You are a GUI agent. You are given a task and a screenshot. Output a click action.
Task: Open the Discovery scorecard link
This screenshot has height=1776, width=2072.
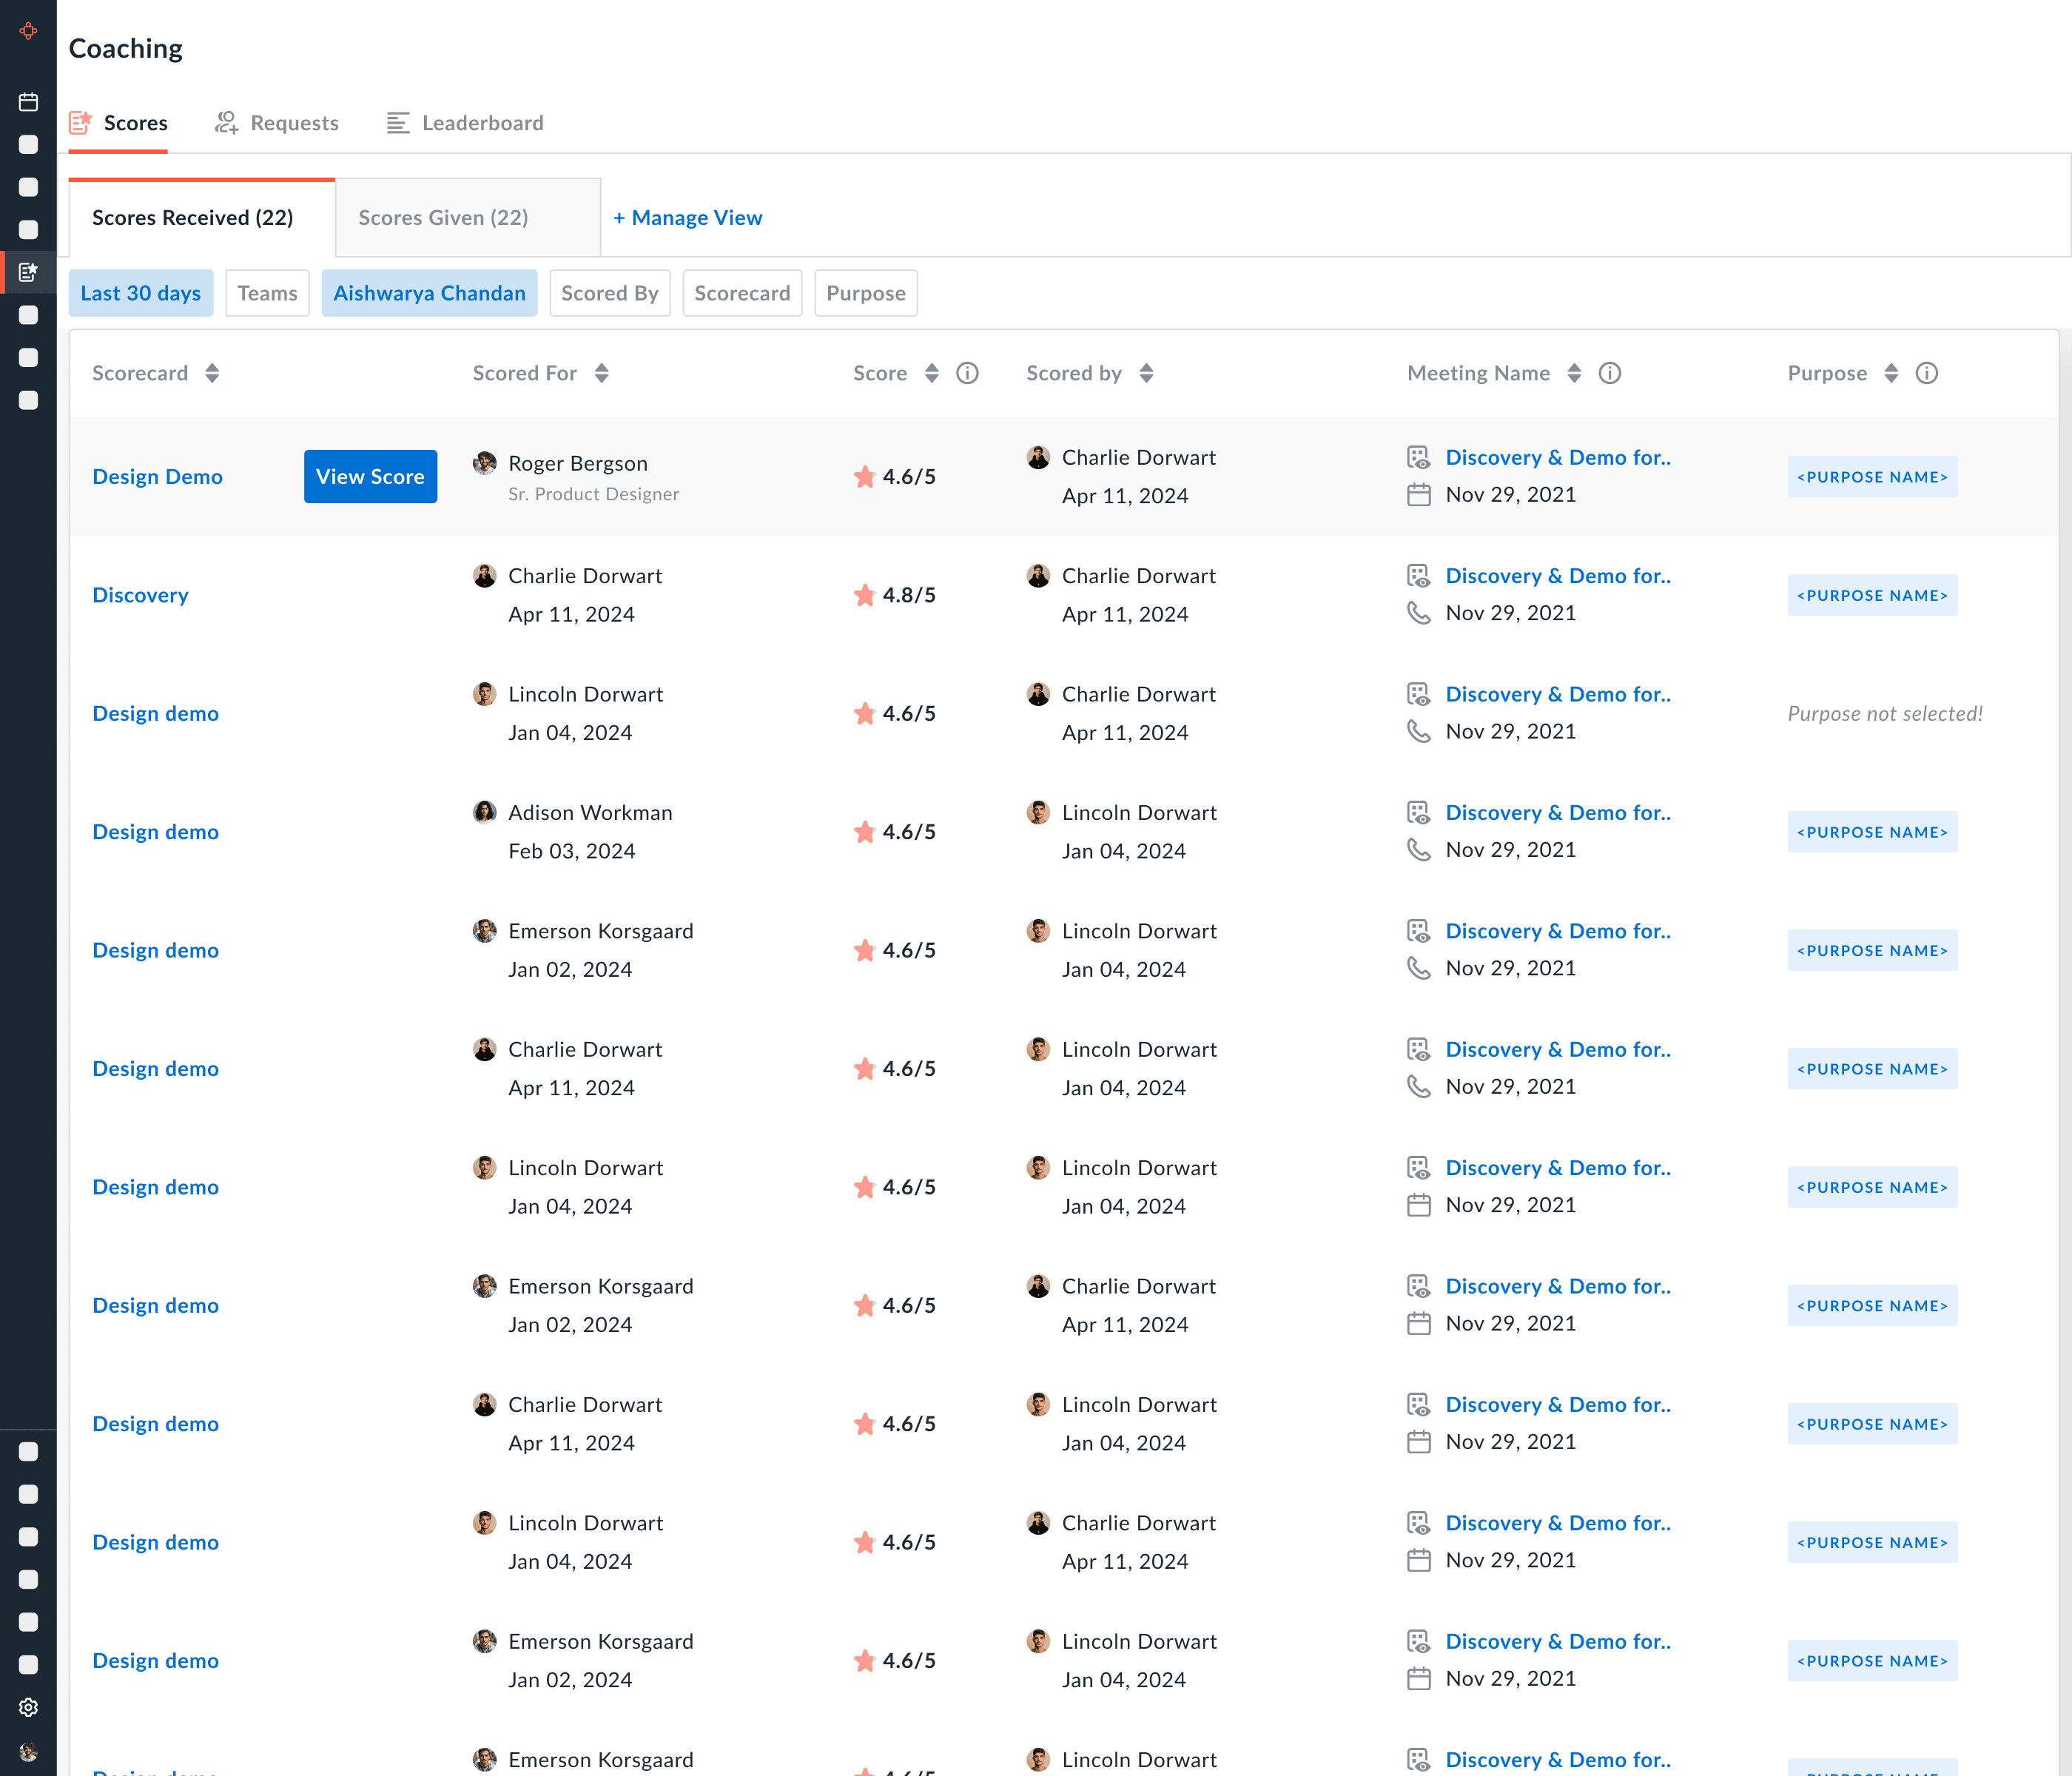[140, 595]
